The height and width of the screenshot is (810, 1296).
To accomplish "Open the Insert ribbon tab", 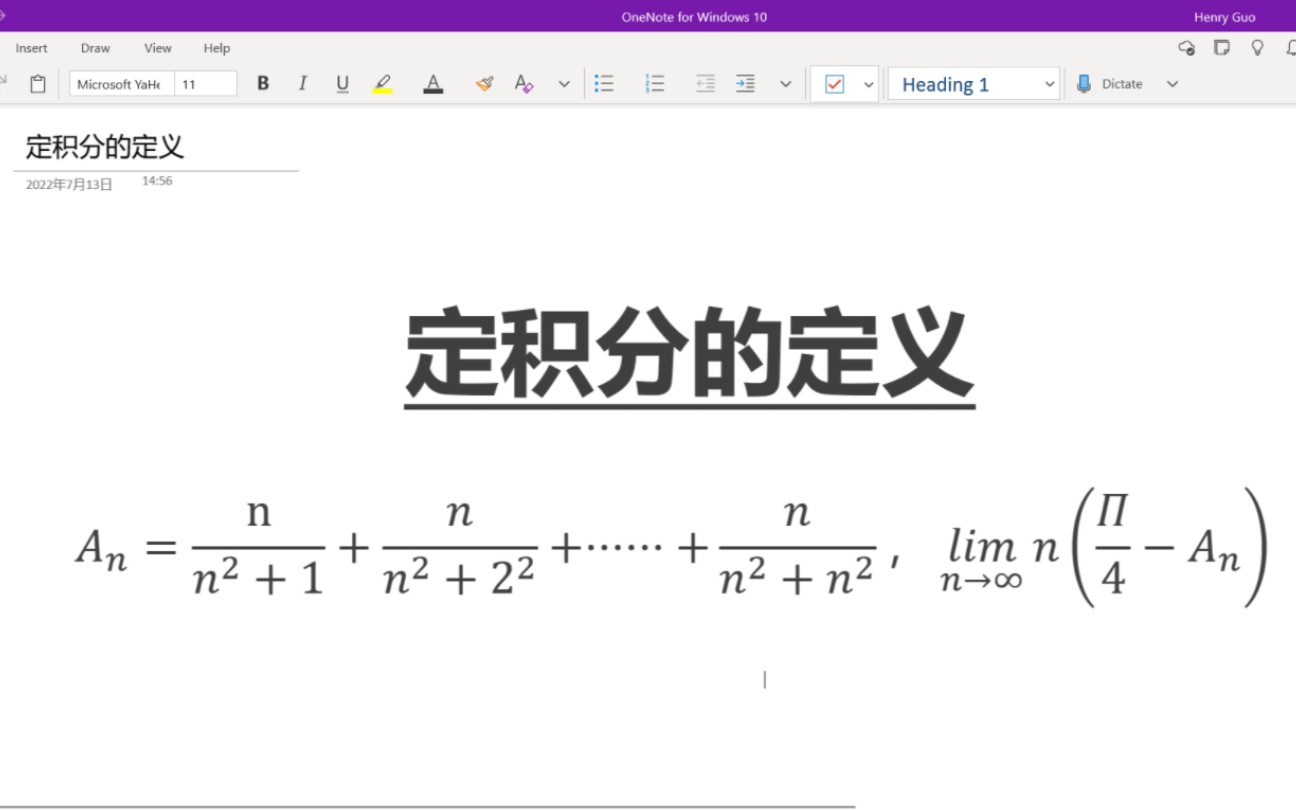I will point(31,48).
